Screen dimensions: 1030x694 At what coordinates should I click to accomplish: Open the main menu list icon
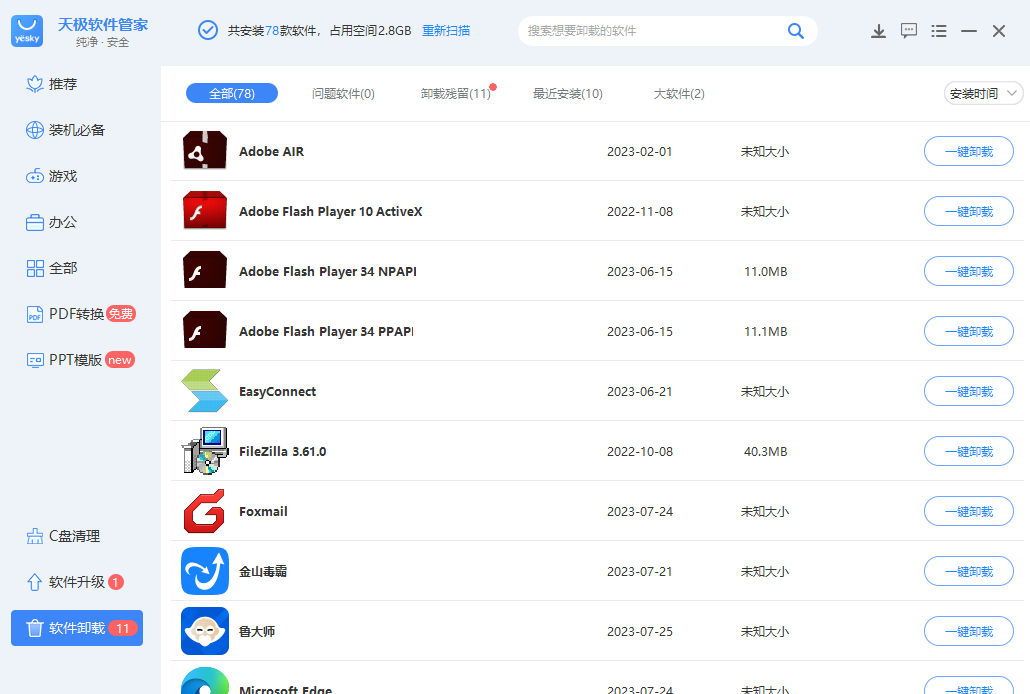coord(939,31)
